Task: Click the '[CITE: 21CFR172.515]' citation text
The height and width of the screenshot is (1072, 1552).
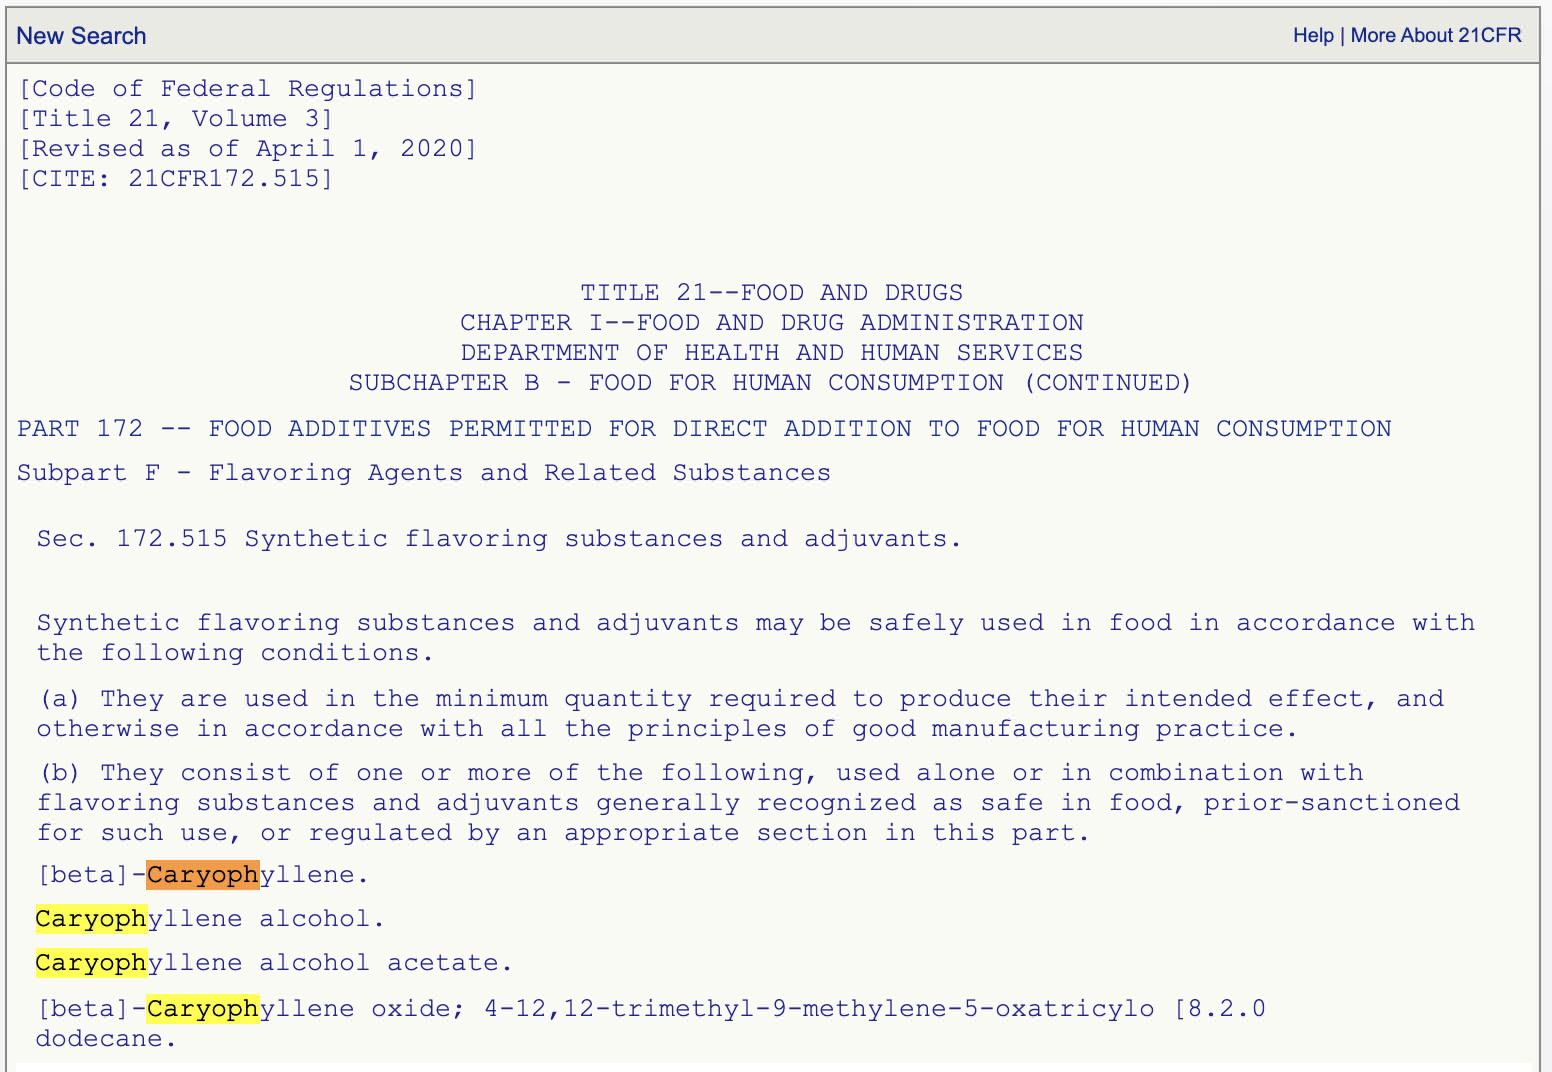Action: pos(175,179)
